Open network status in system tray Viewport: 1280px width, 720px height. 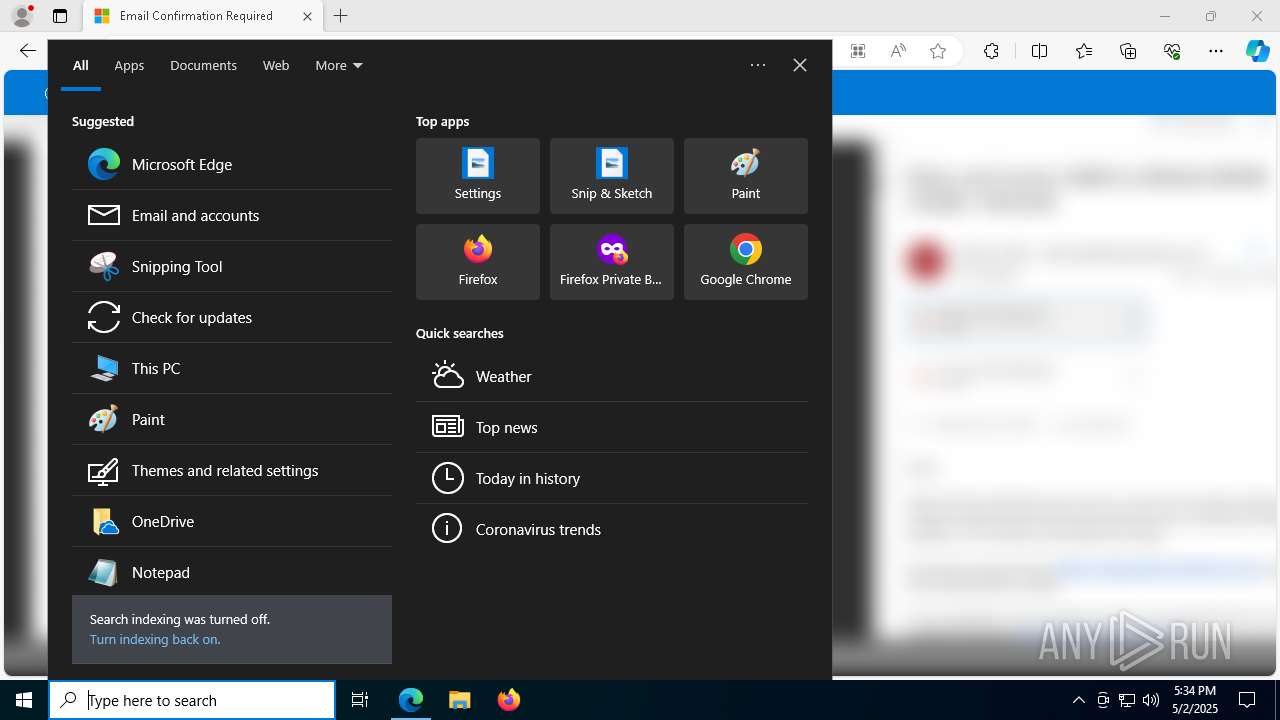[1127, 700]
